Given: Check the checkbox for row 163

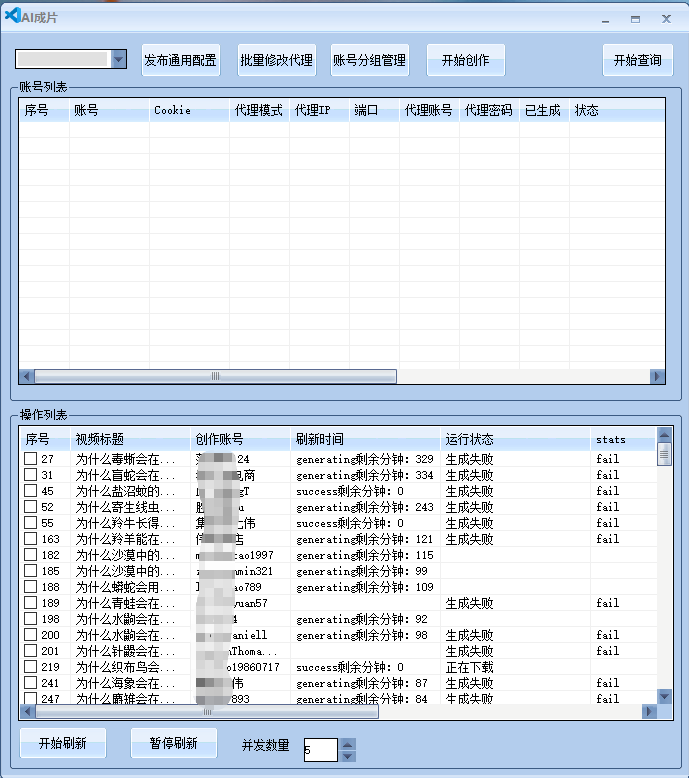Looking at the screenshot, I should [31, 539].
